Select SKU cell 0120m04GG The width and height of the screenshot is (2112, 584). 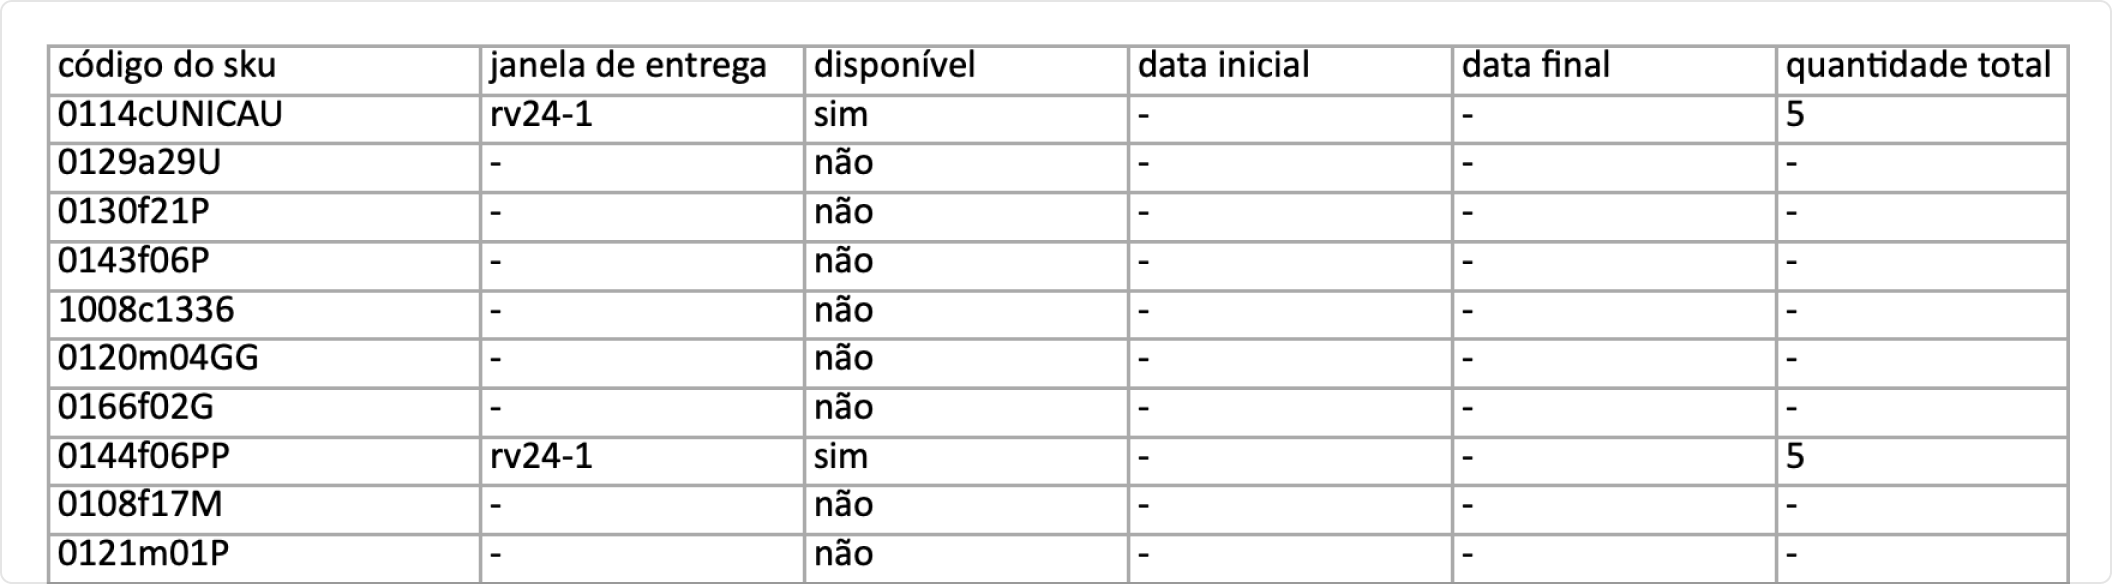point(158,358)
